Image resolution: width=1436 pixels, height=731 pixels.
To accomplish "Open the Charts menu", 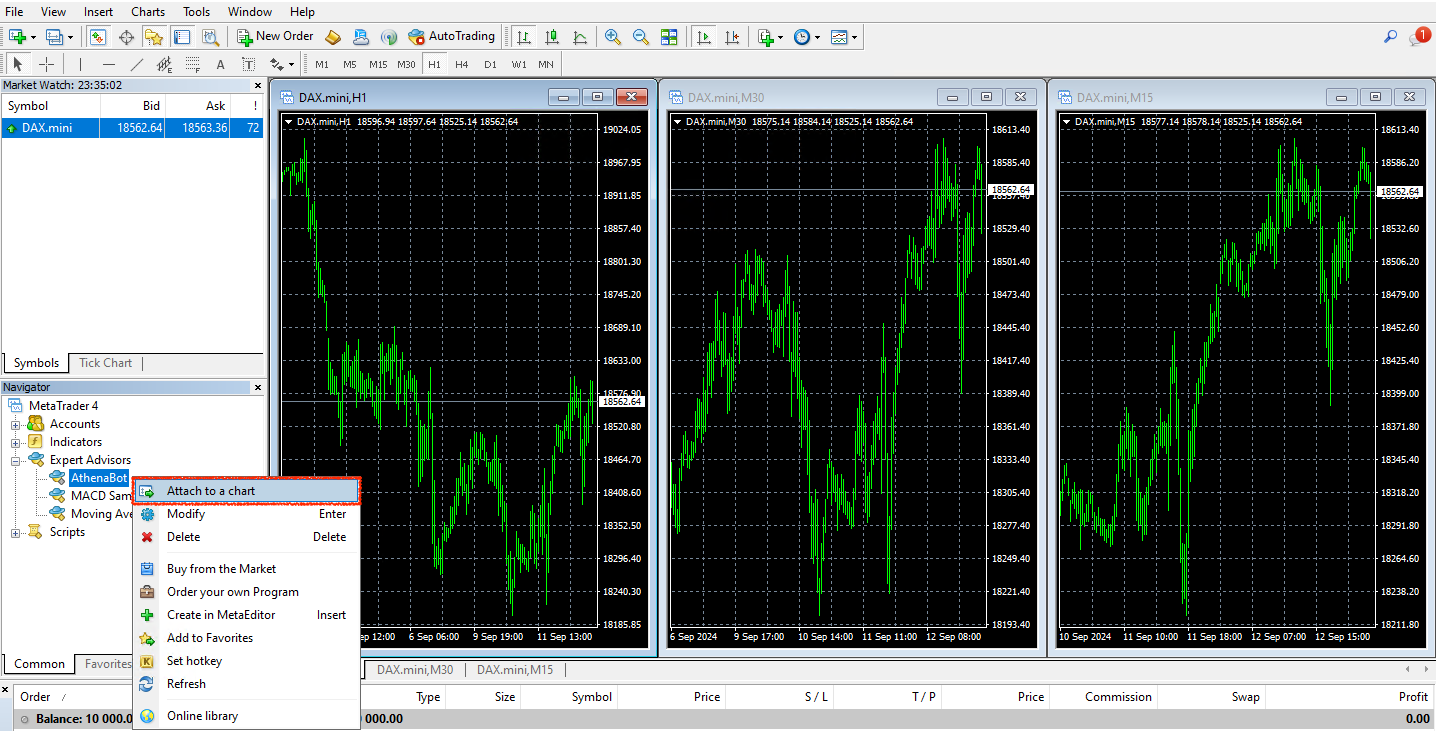I will pyautogui.click(x=148, y=12).
